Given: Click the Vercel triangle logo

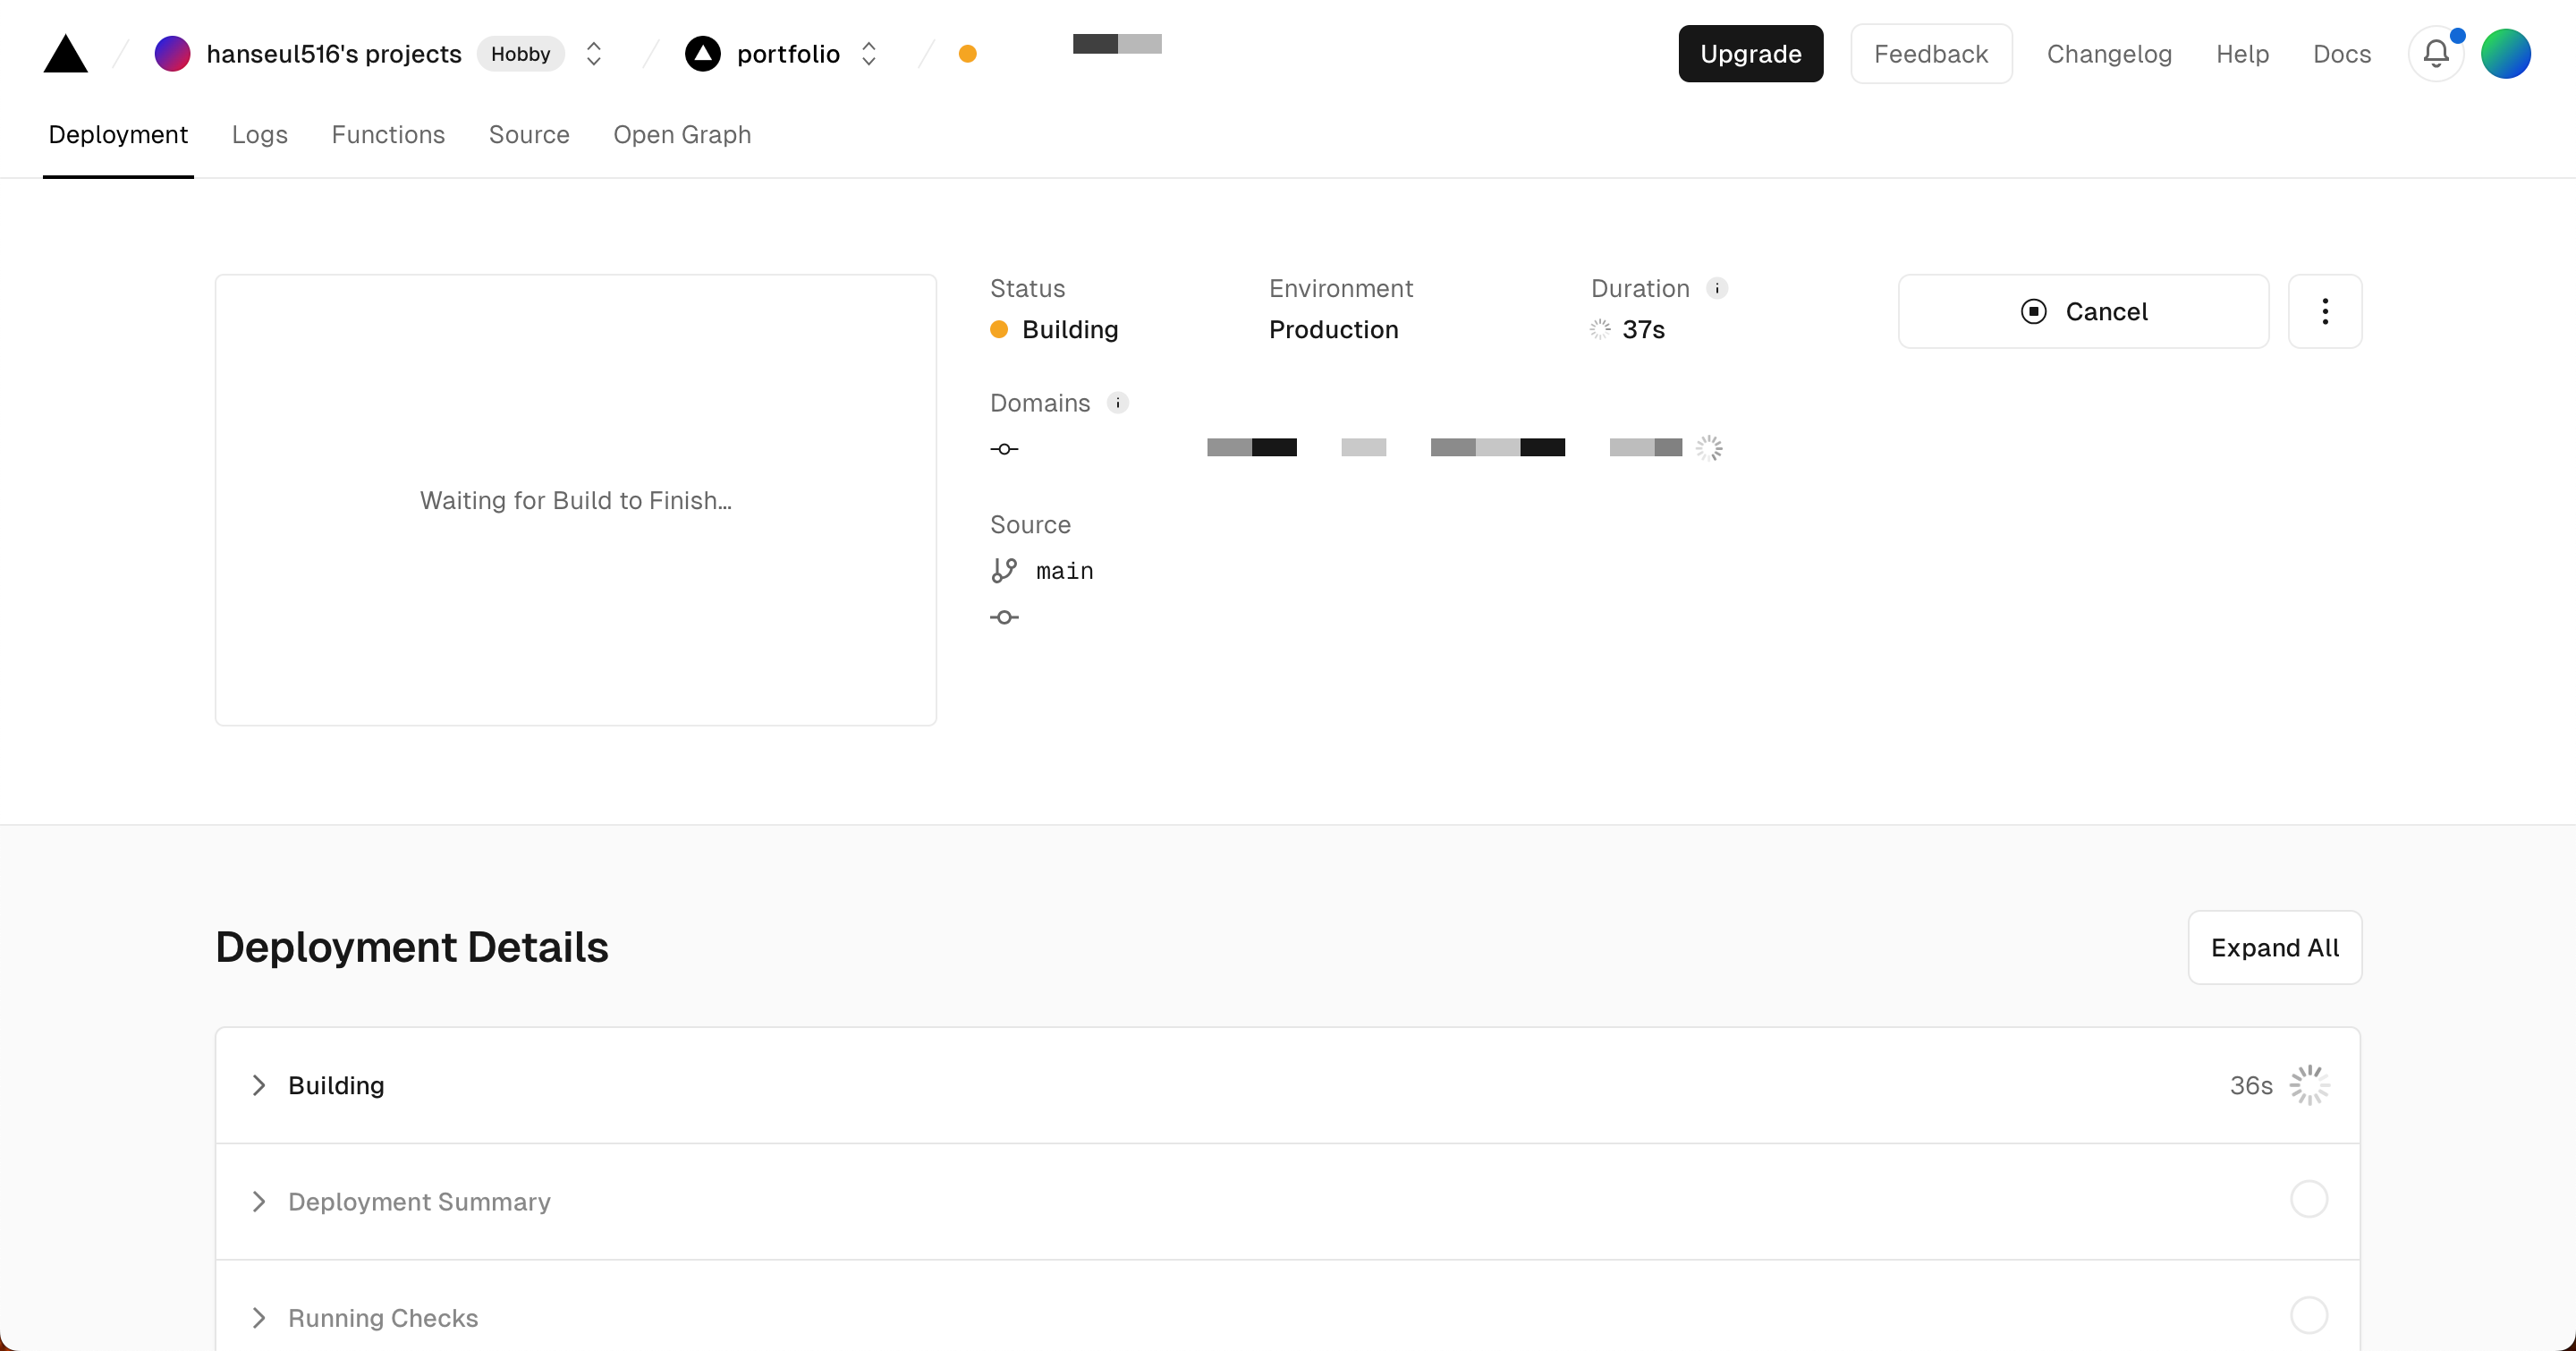Looking at the screenshot, I should [66, 54].
